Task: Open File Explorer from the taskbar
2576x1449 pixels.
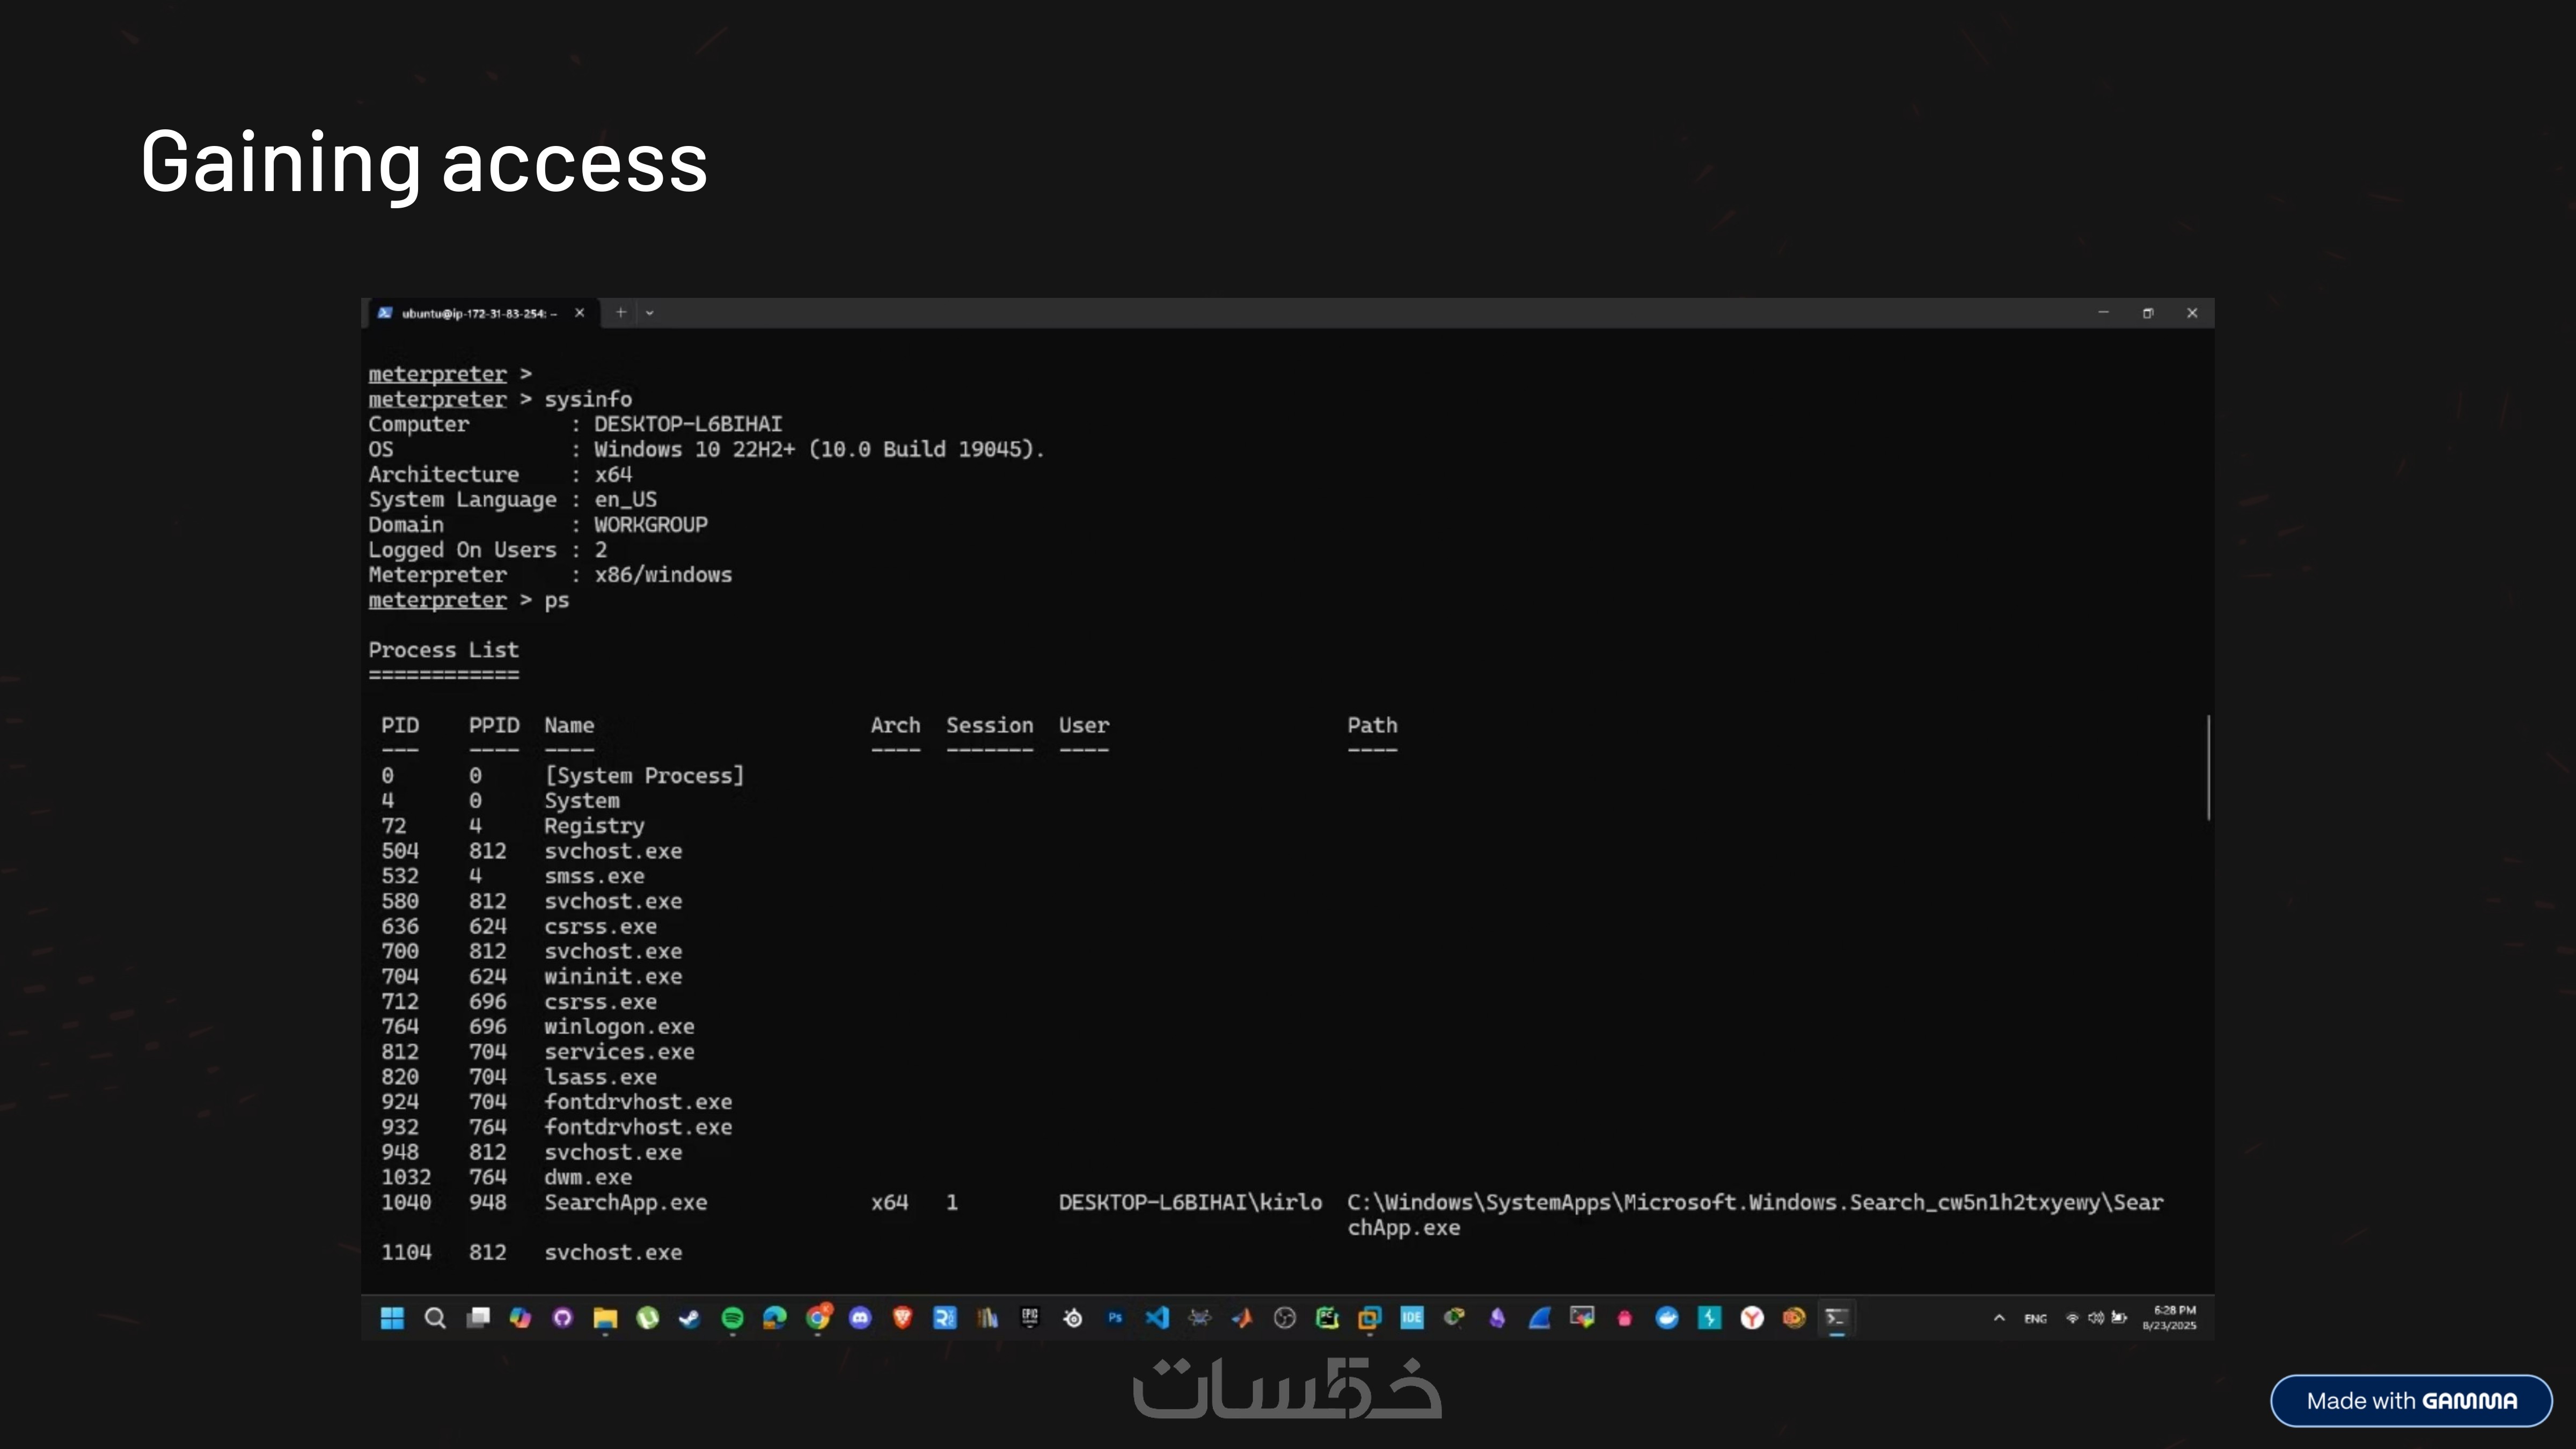Action: point(605,1318)
